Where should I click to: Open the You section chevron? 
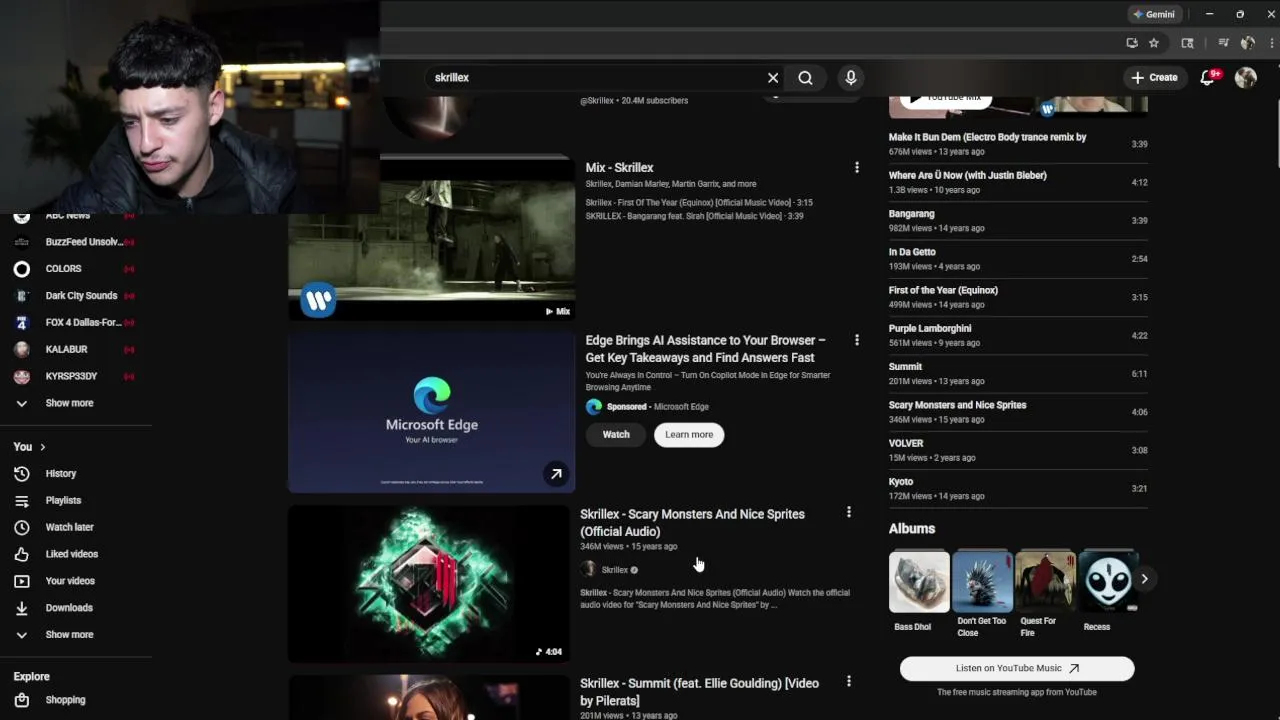(42, 447)
